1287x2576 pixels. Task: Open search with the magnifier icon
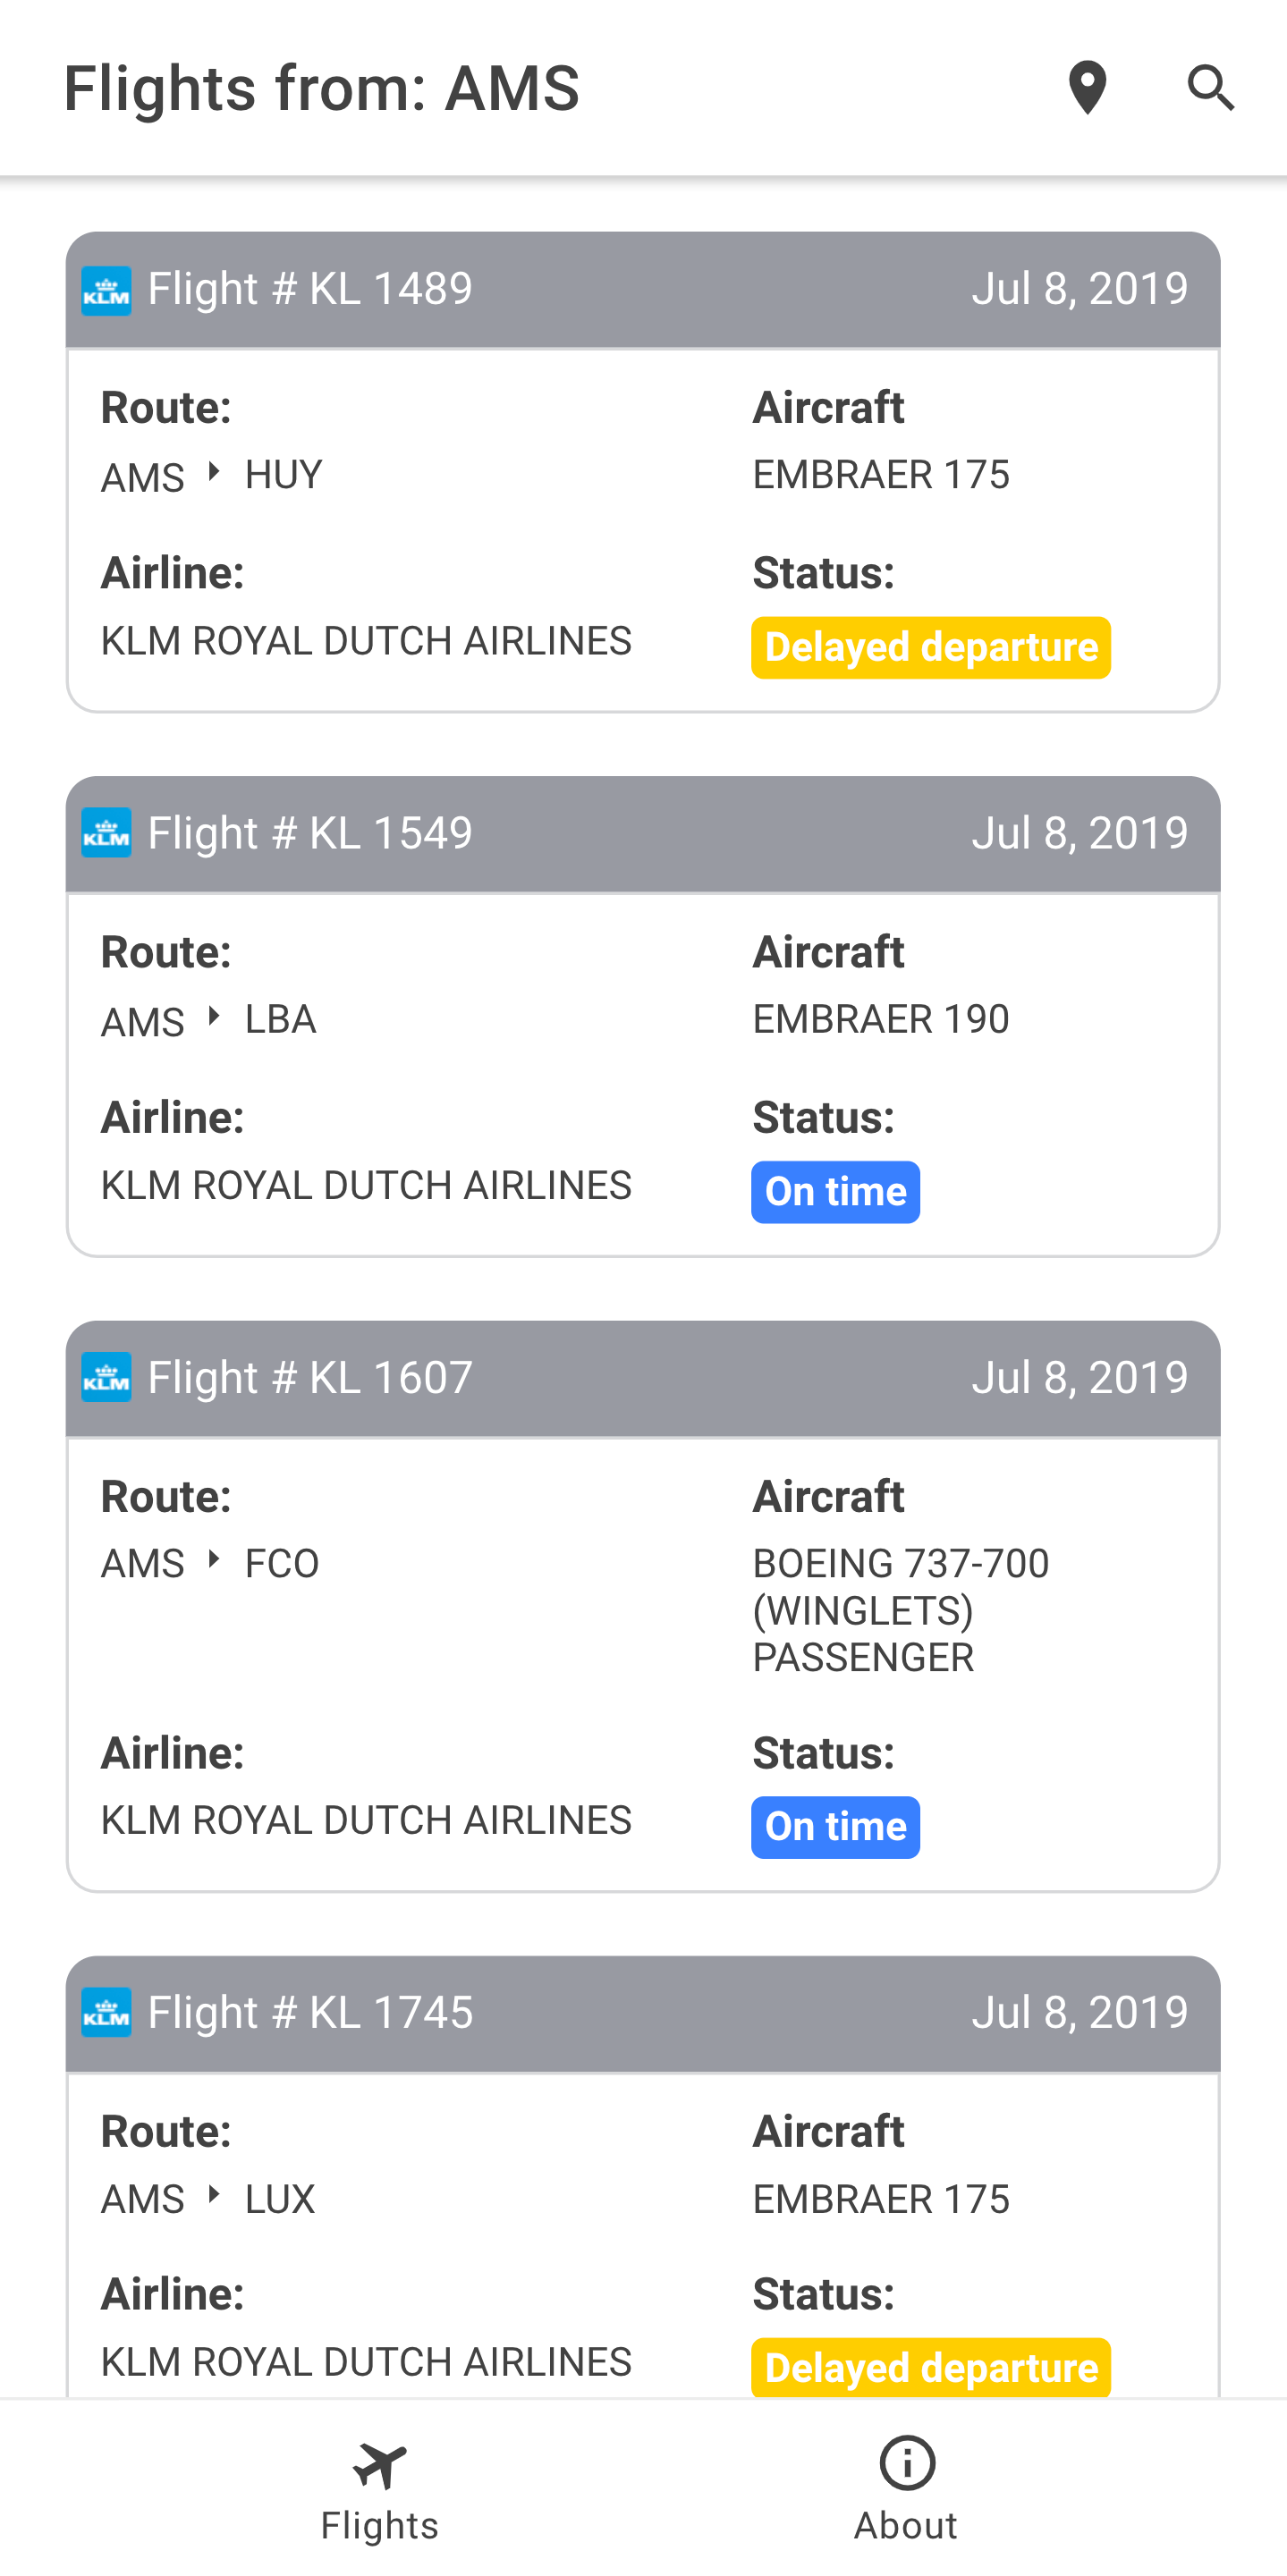[x=1211, y=88]
